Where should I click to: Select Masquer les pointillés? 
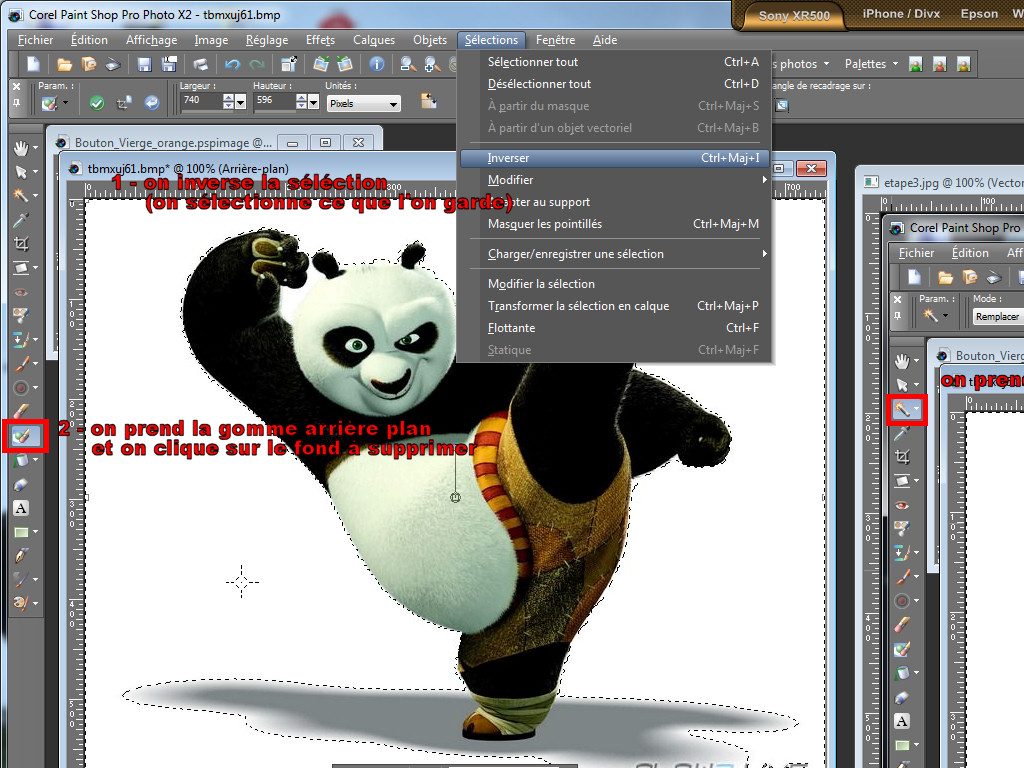(x=614, y=224)
